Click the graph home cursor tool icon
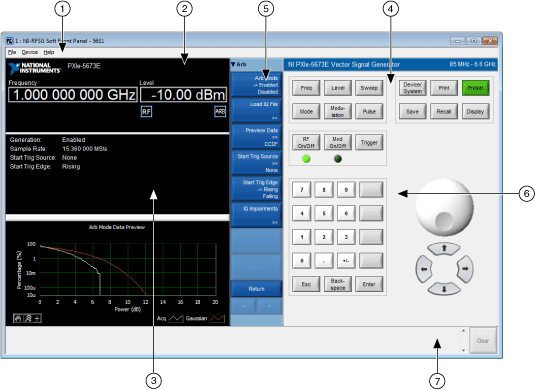The height and width of the screenshot is (390, 535). click(x=18, y=318)
